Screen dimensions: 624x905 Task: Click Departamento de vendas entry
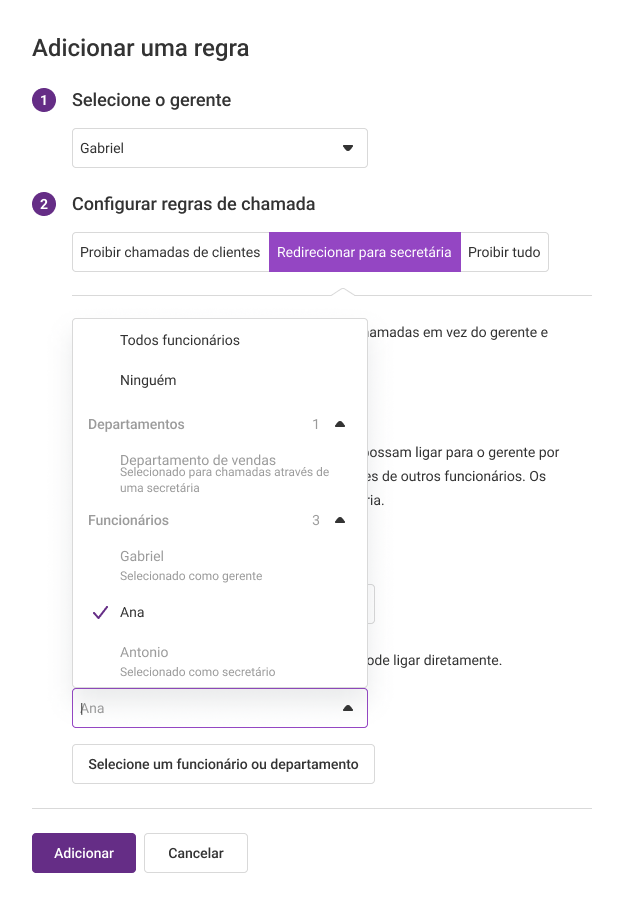coord(220,473)
